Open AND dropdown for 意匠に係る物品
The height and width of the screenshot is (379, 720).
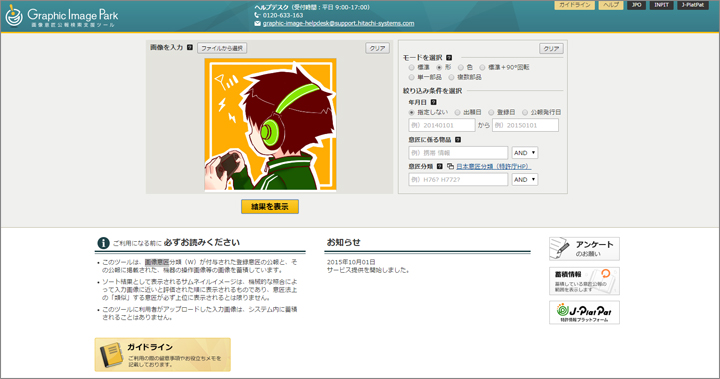(525, 153)
